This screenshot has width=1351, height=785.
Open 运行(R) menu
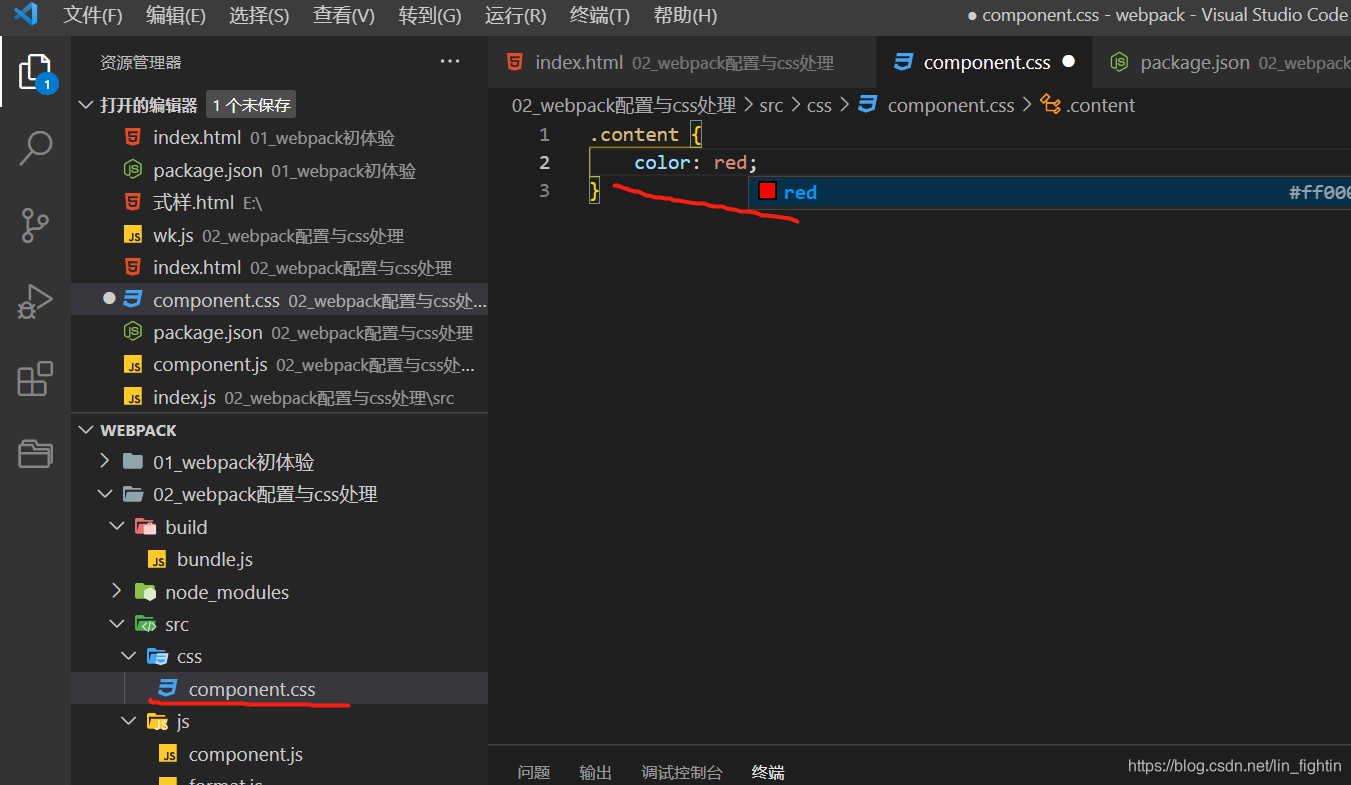(516, 16)
